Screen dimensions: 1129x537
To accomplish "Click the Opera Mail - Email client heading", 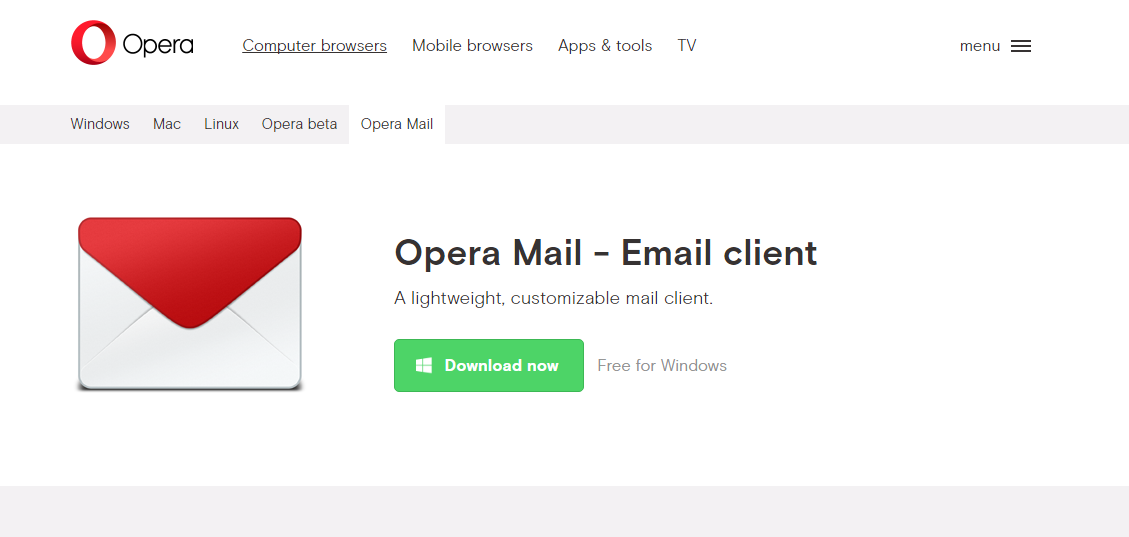I will click(x=606, y=253).
